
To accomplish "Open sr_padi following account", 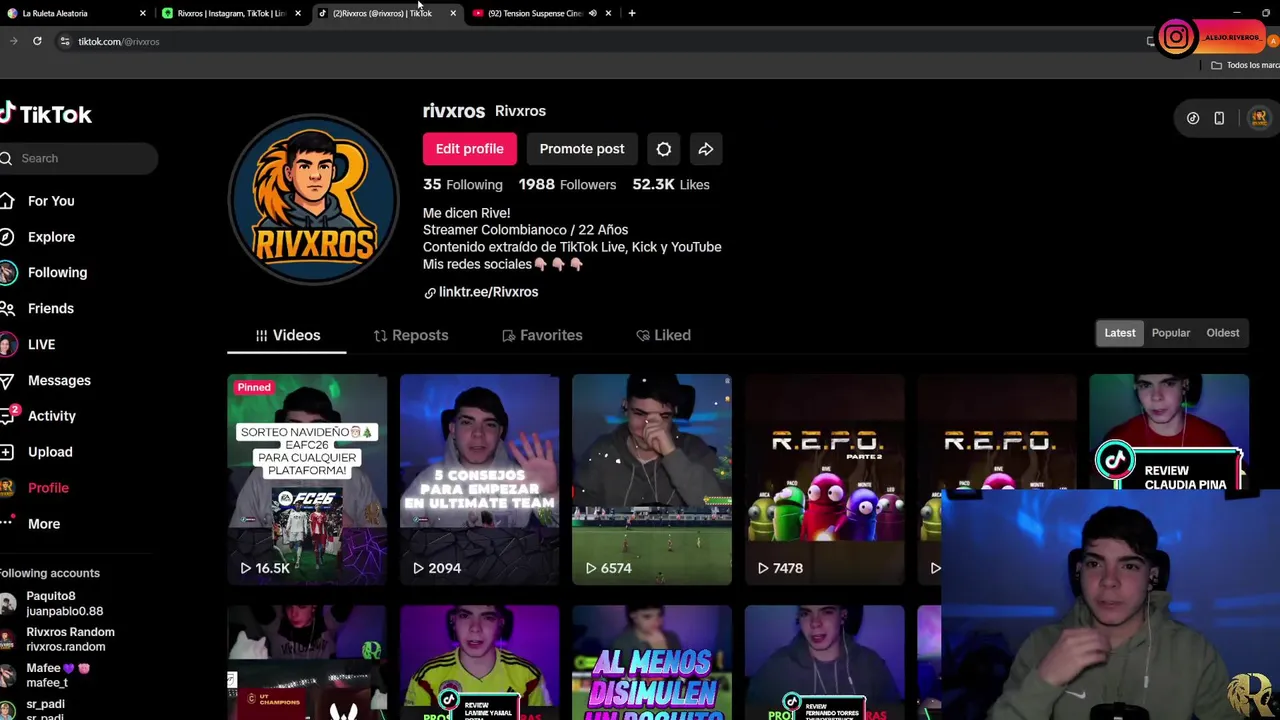I will (x=35, y=709).
